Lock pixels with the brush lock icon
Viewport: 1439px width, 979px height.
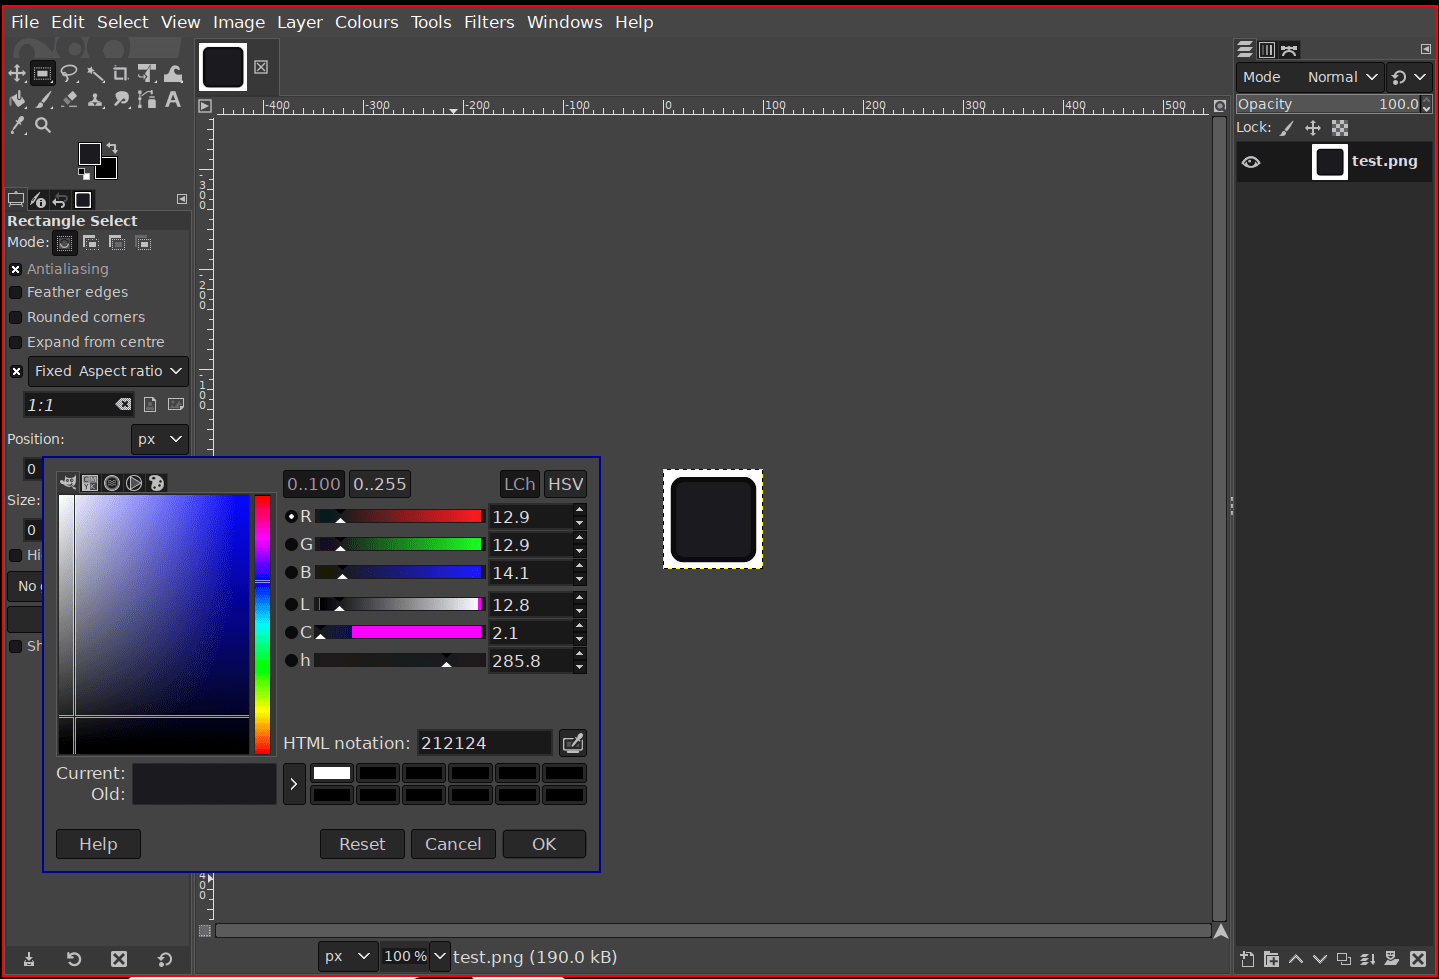click(x=1287, y=128)
